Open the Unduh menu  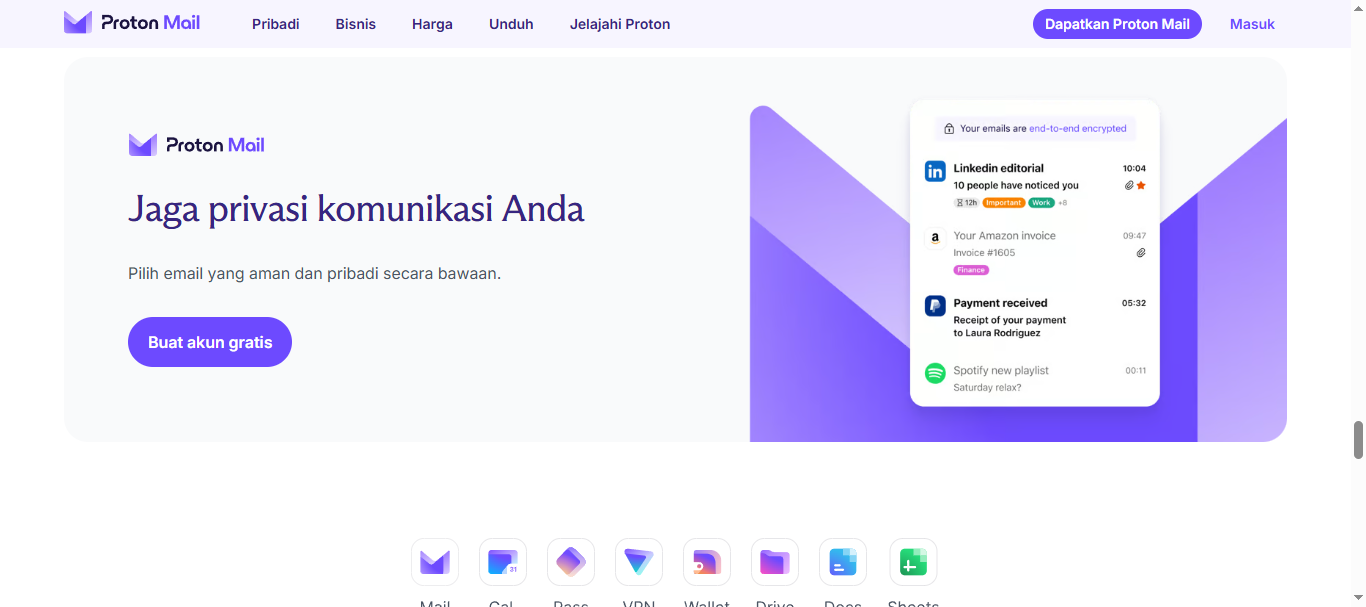point(511,24)
